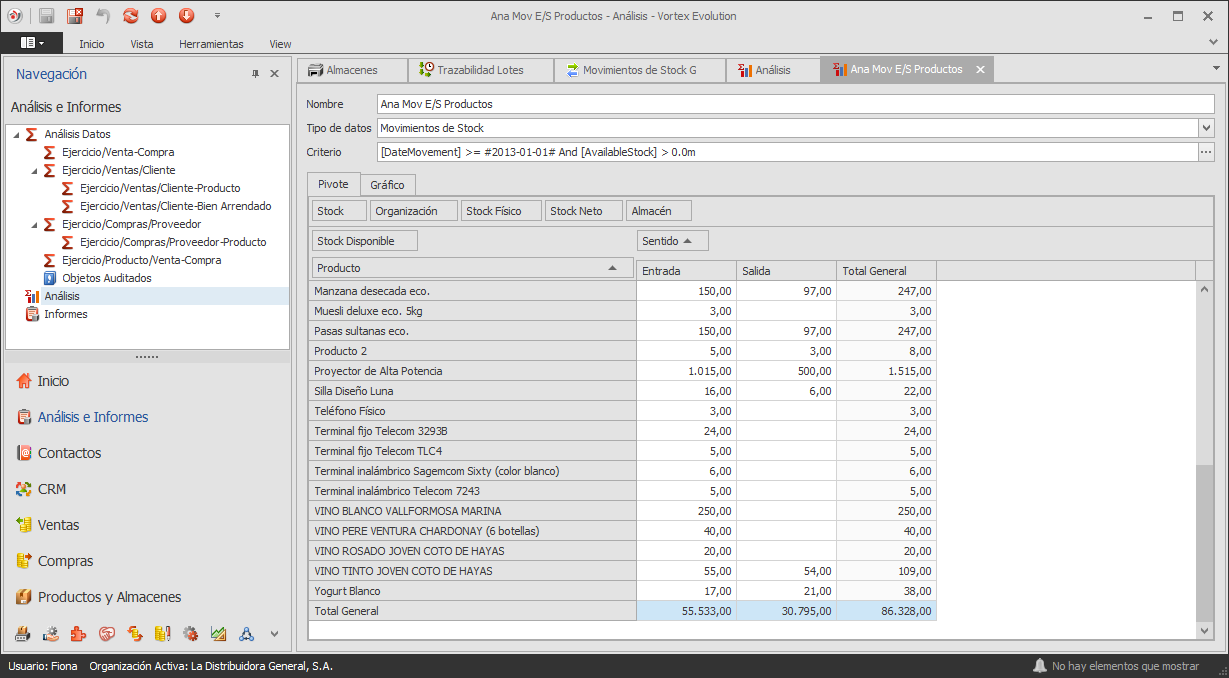Collapse the Análisis Datos tree node
Viewport: 1229px width, 678px height.
[x=16, y=134]
